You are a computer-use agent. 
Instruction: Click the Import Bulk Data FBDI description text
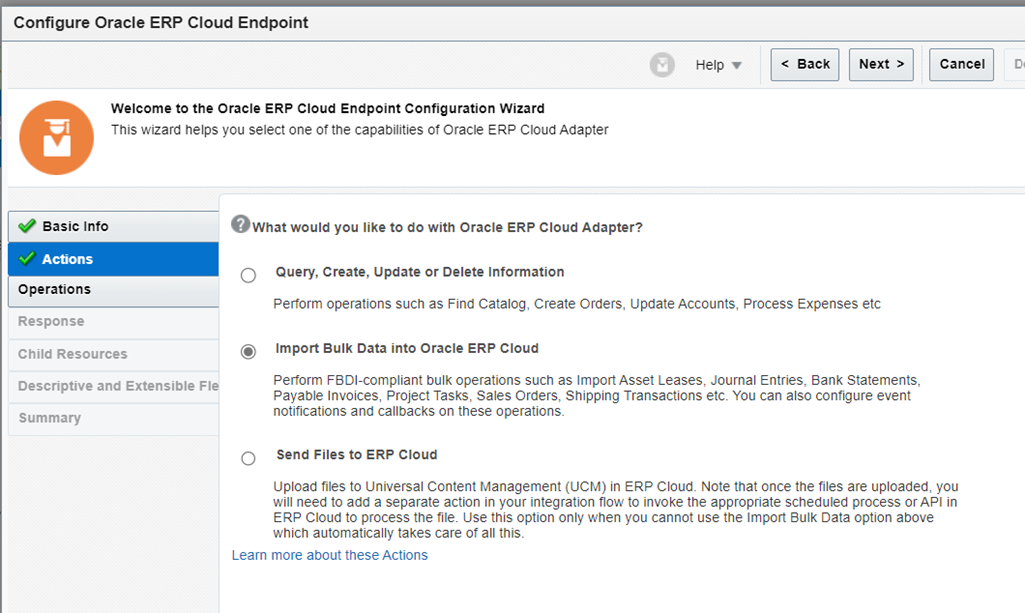coord(596,395)
